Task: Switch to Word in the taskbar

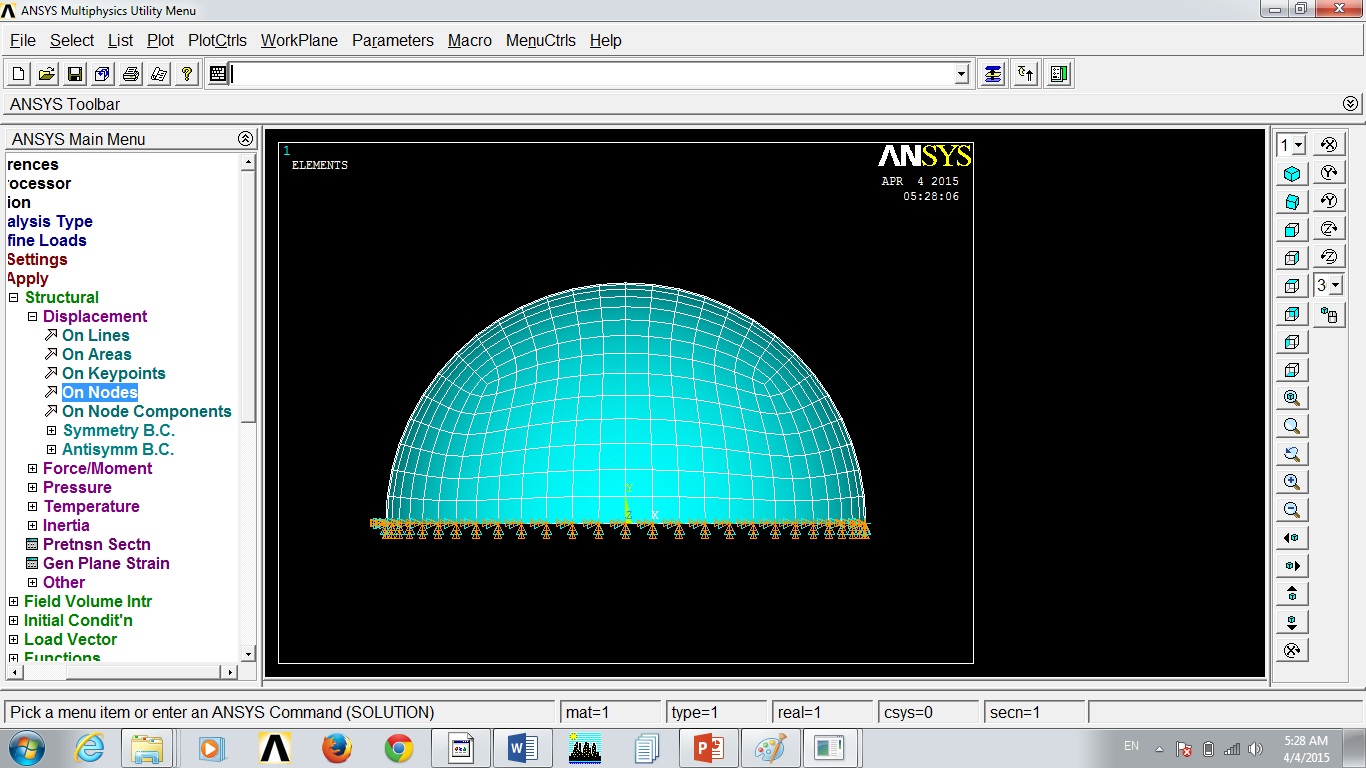Action: click(x=523, y=748)
